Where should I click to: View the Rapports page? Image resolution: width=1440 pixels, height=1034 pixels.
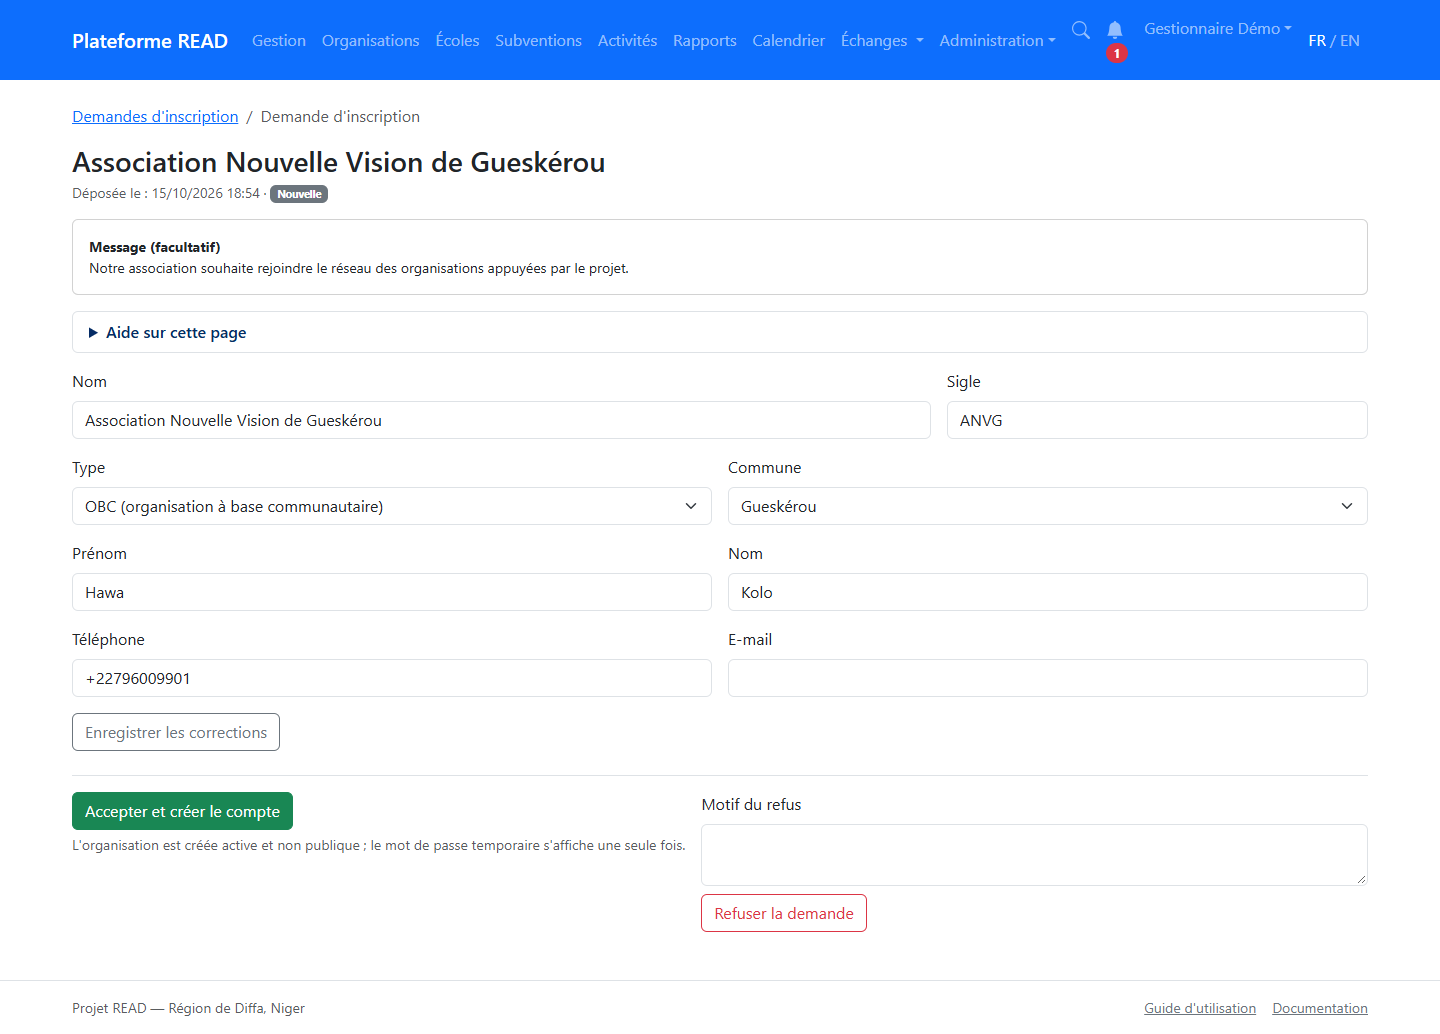coord(705,41)
